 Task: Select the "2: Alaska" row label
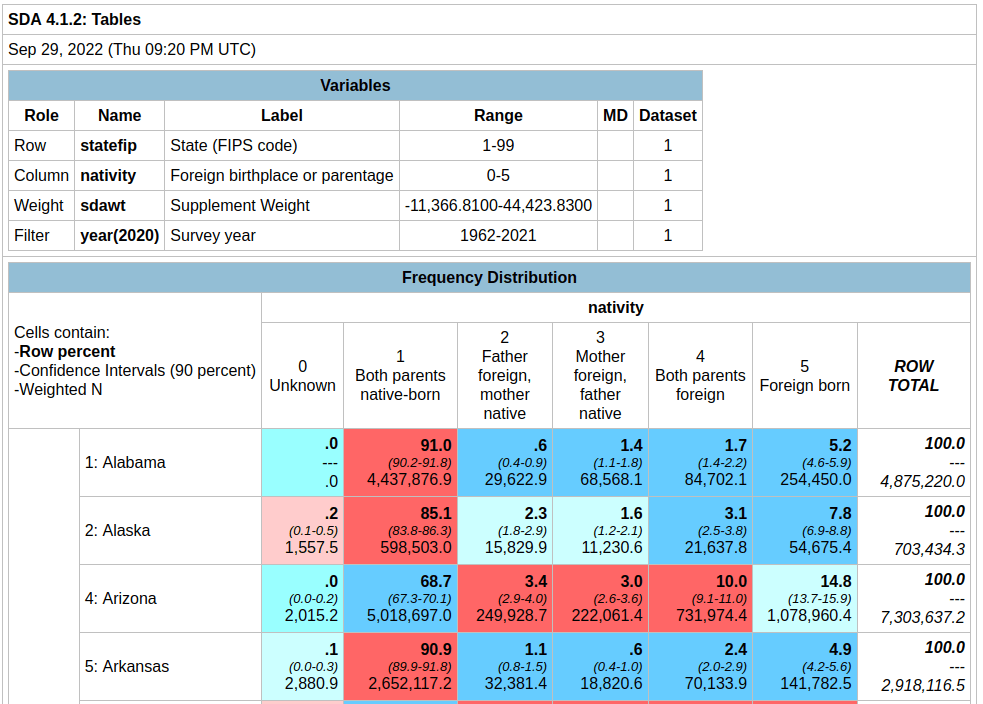point(117,530)
